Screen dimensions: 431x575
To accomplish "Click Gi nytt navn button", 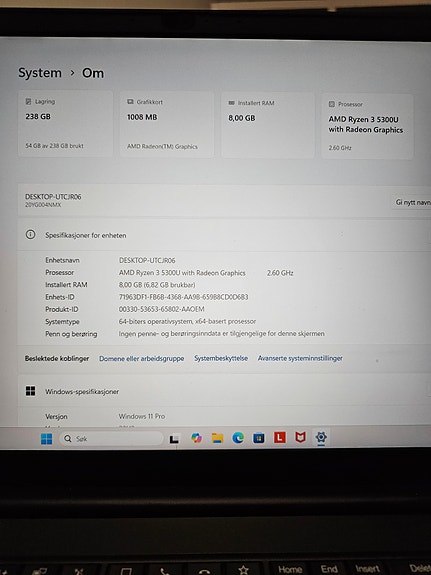I will 412,202.
